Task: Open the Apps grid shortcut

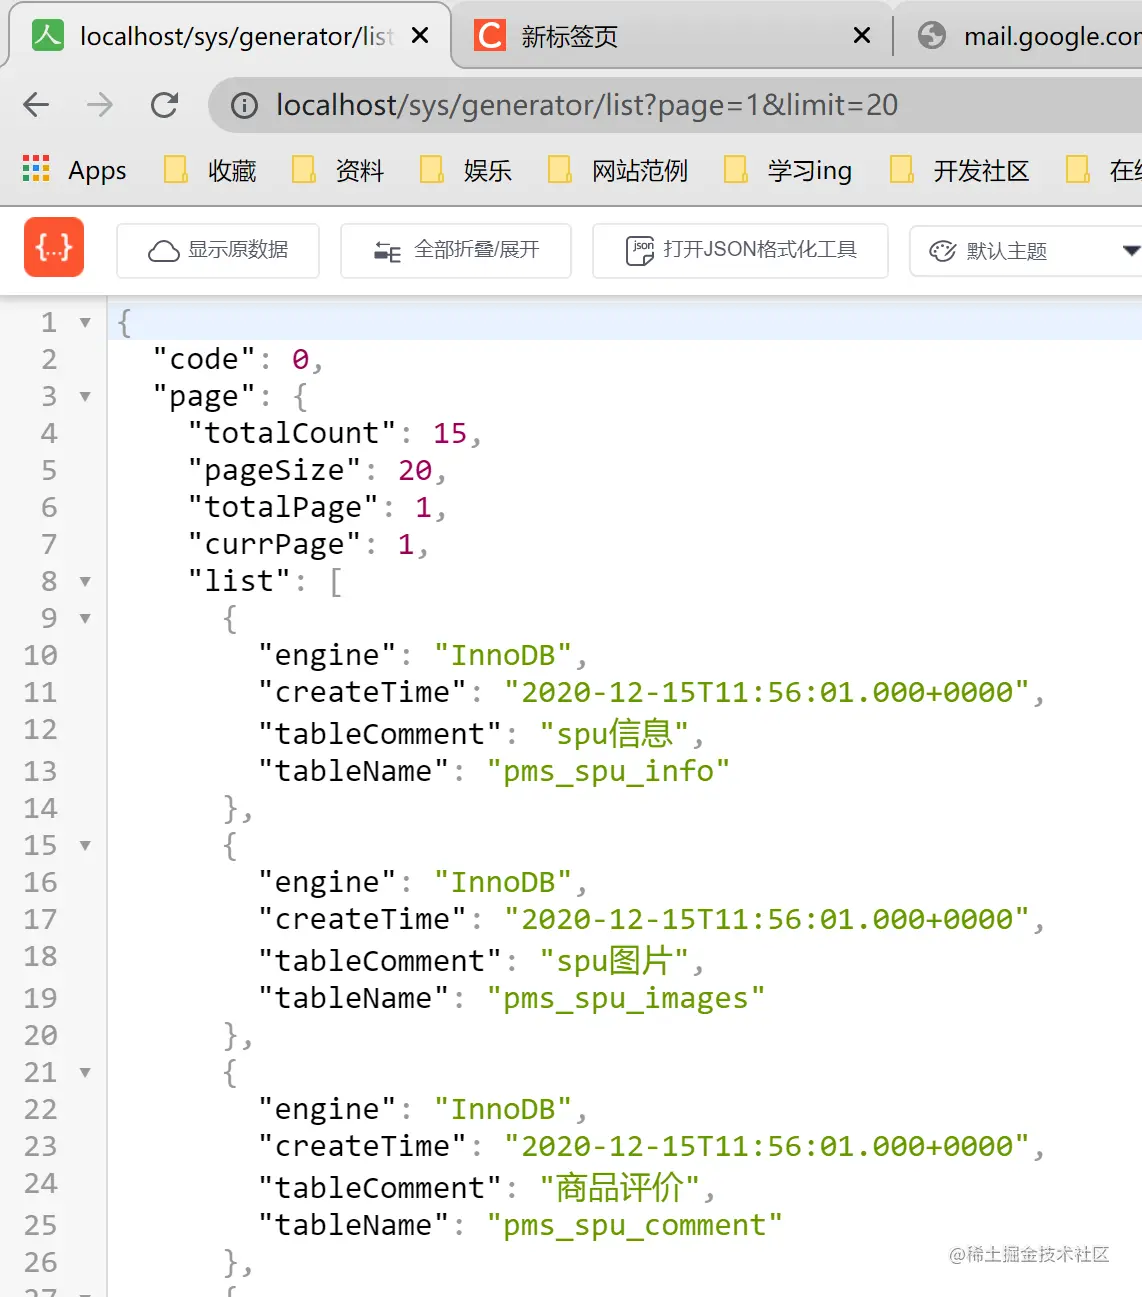Action: point(74,170)
